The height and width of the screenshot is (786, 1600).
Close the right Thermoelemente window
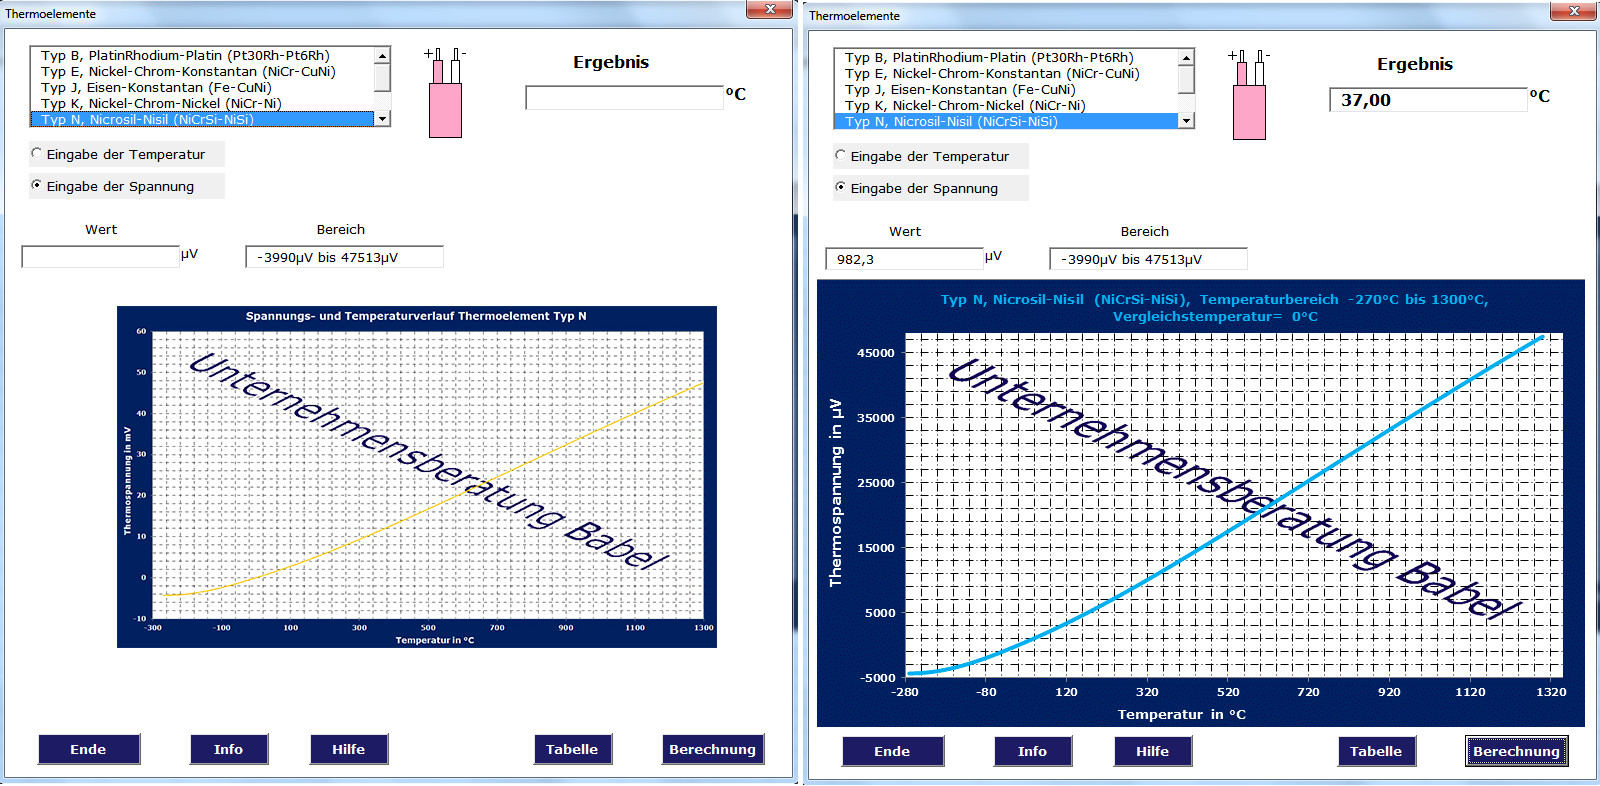pos(1574,11)
